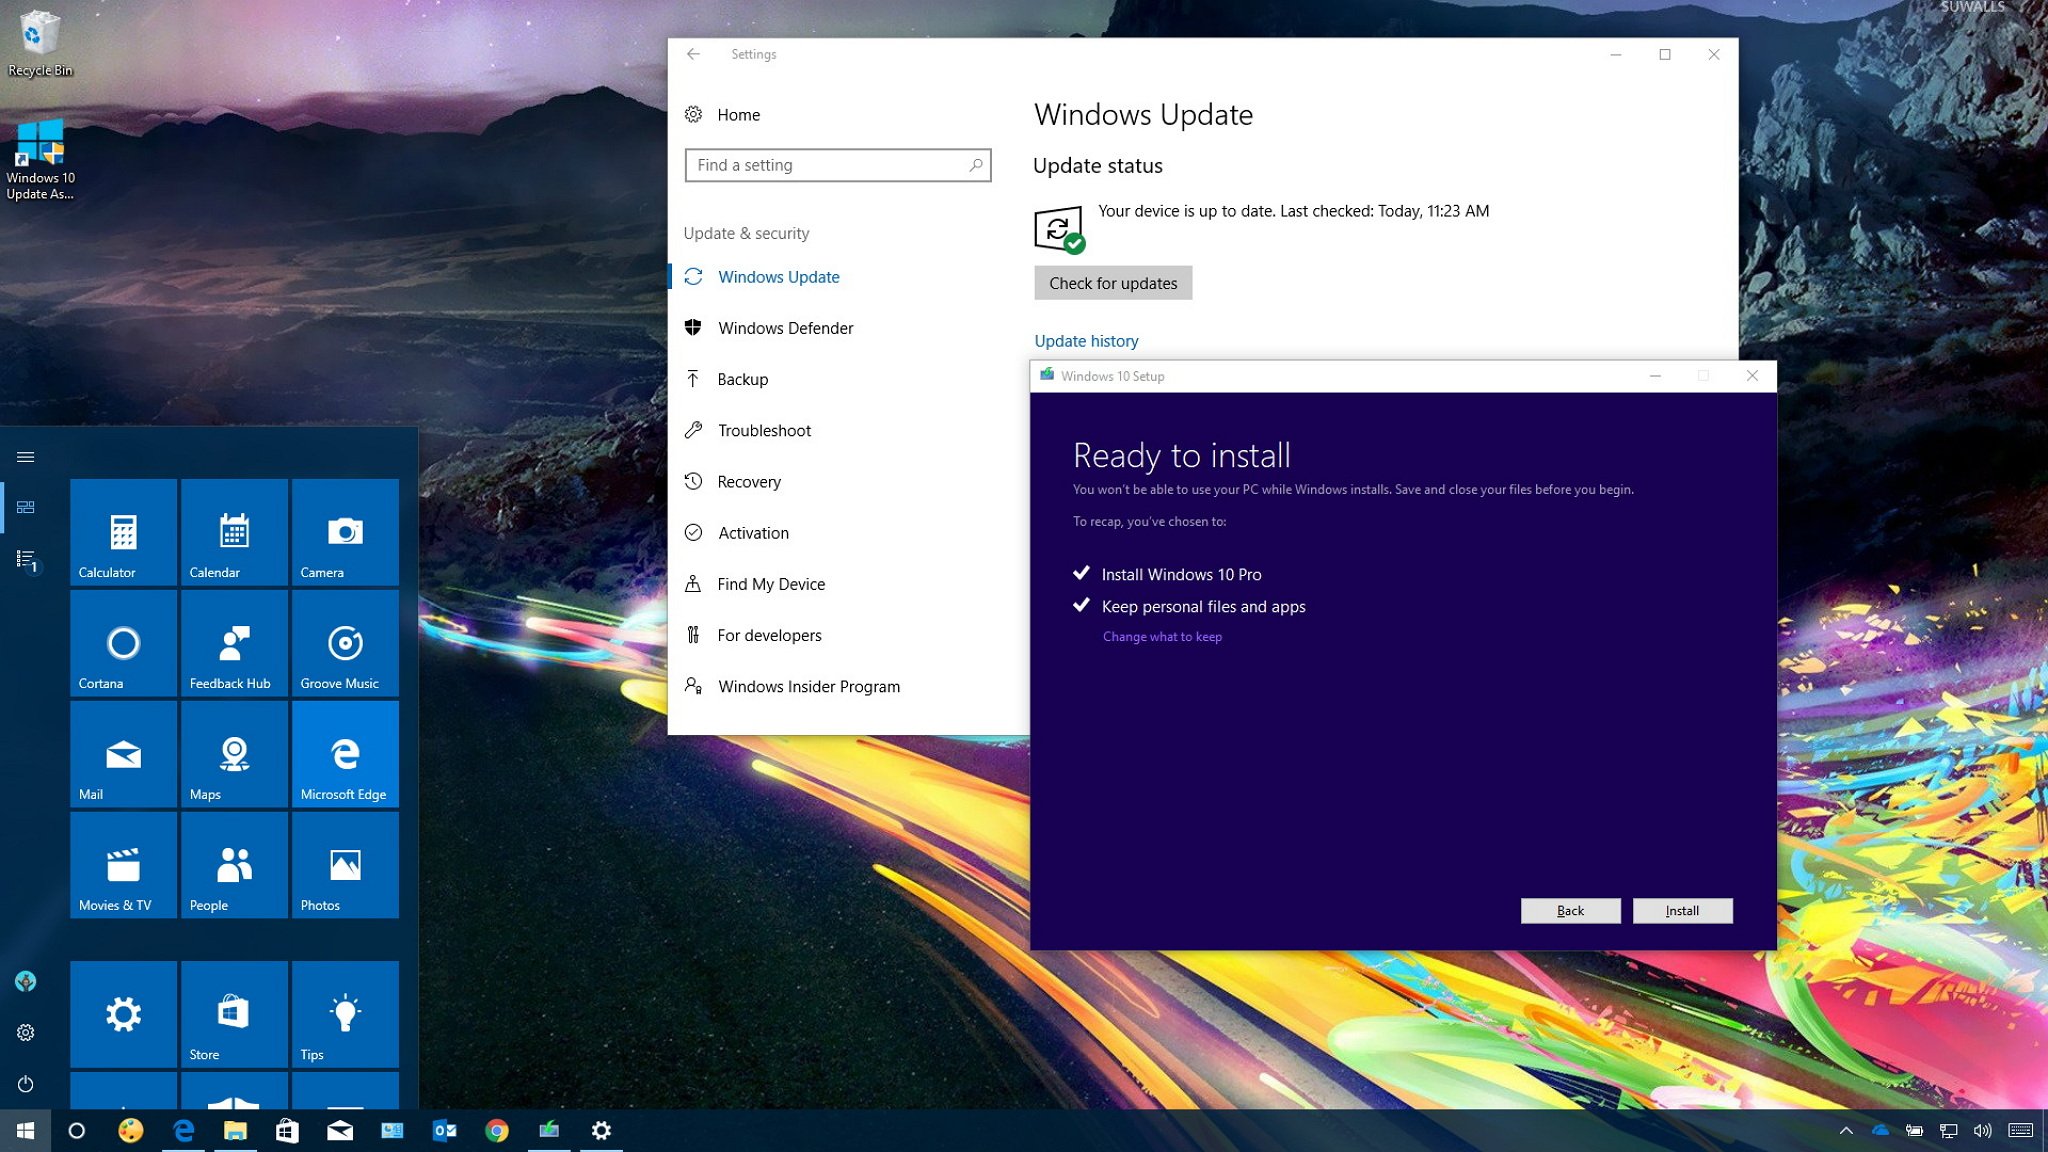The image size is (2048, 1152).
Task: Click Change what to keep link
Action: (x=1162, y=636)
